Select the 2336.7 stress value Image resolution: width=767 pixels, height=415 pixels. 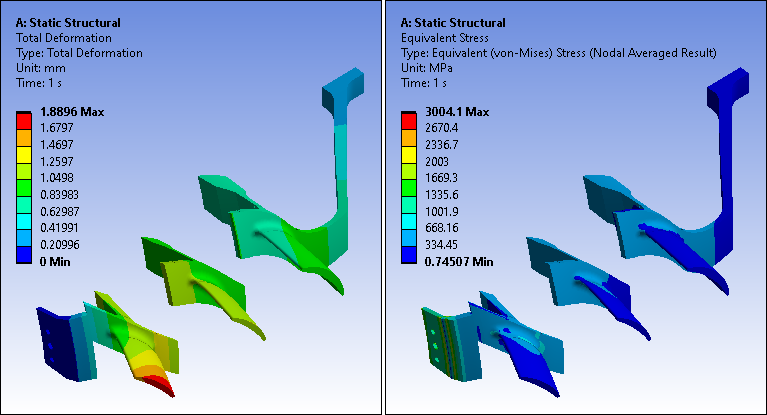(x=442, y=145)
